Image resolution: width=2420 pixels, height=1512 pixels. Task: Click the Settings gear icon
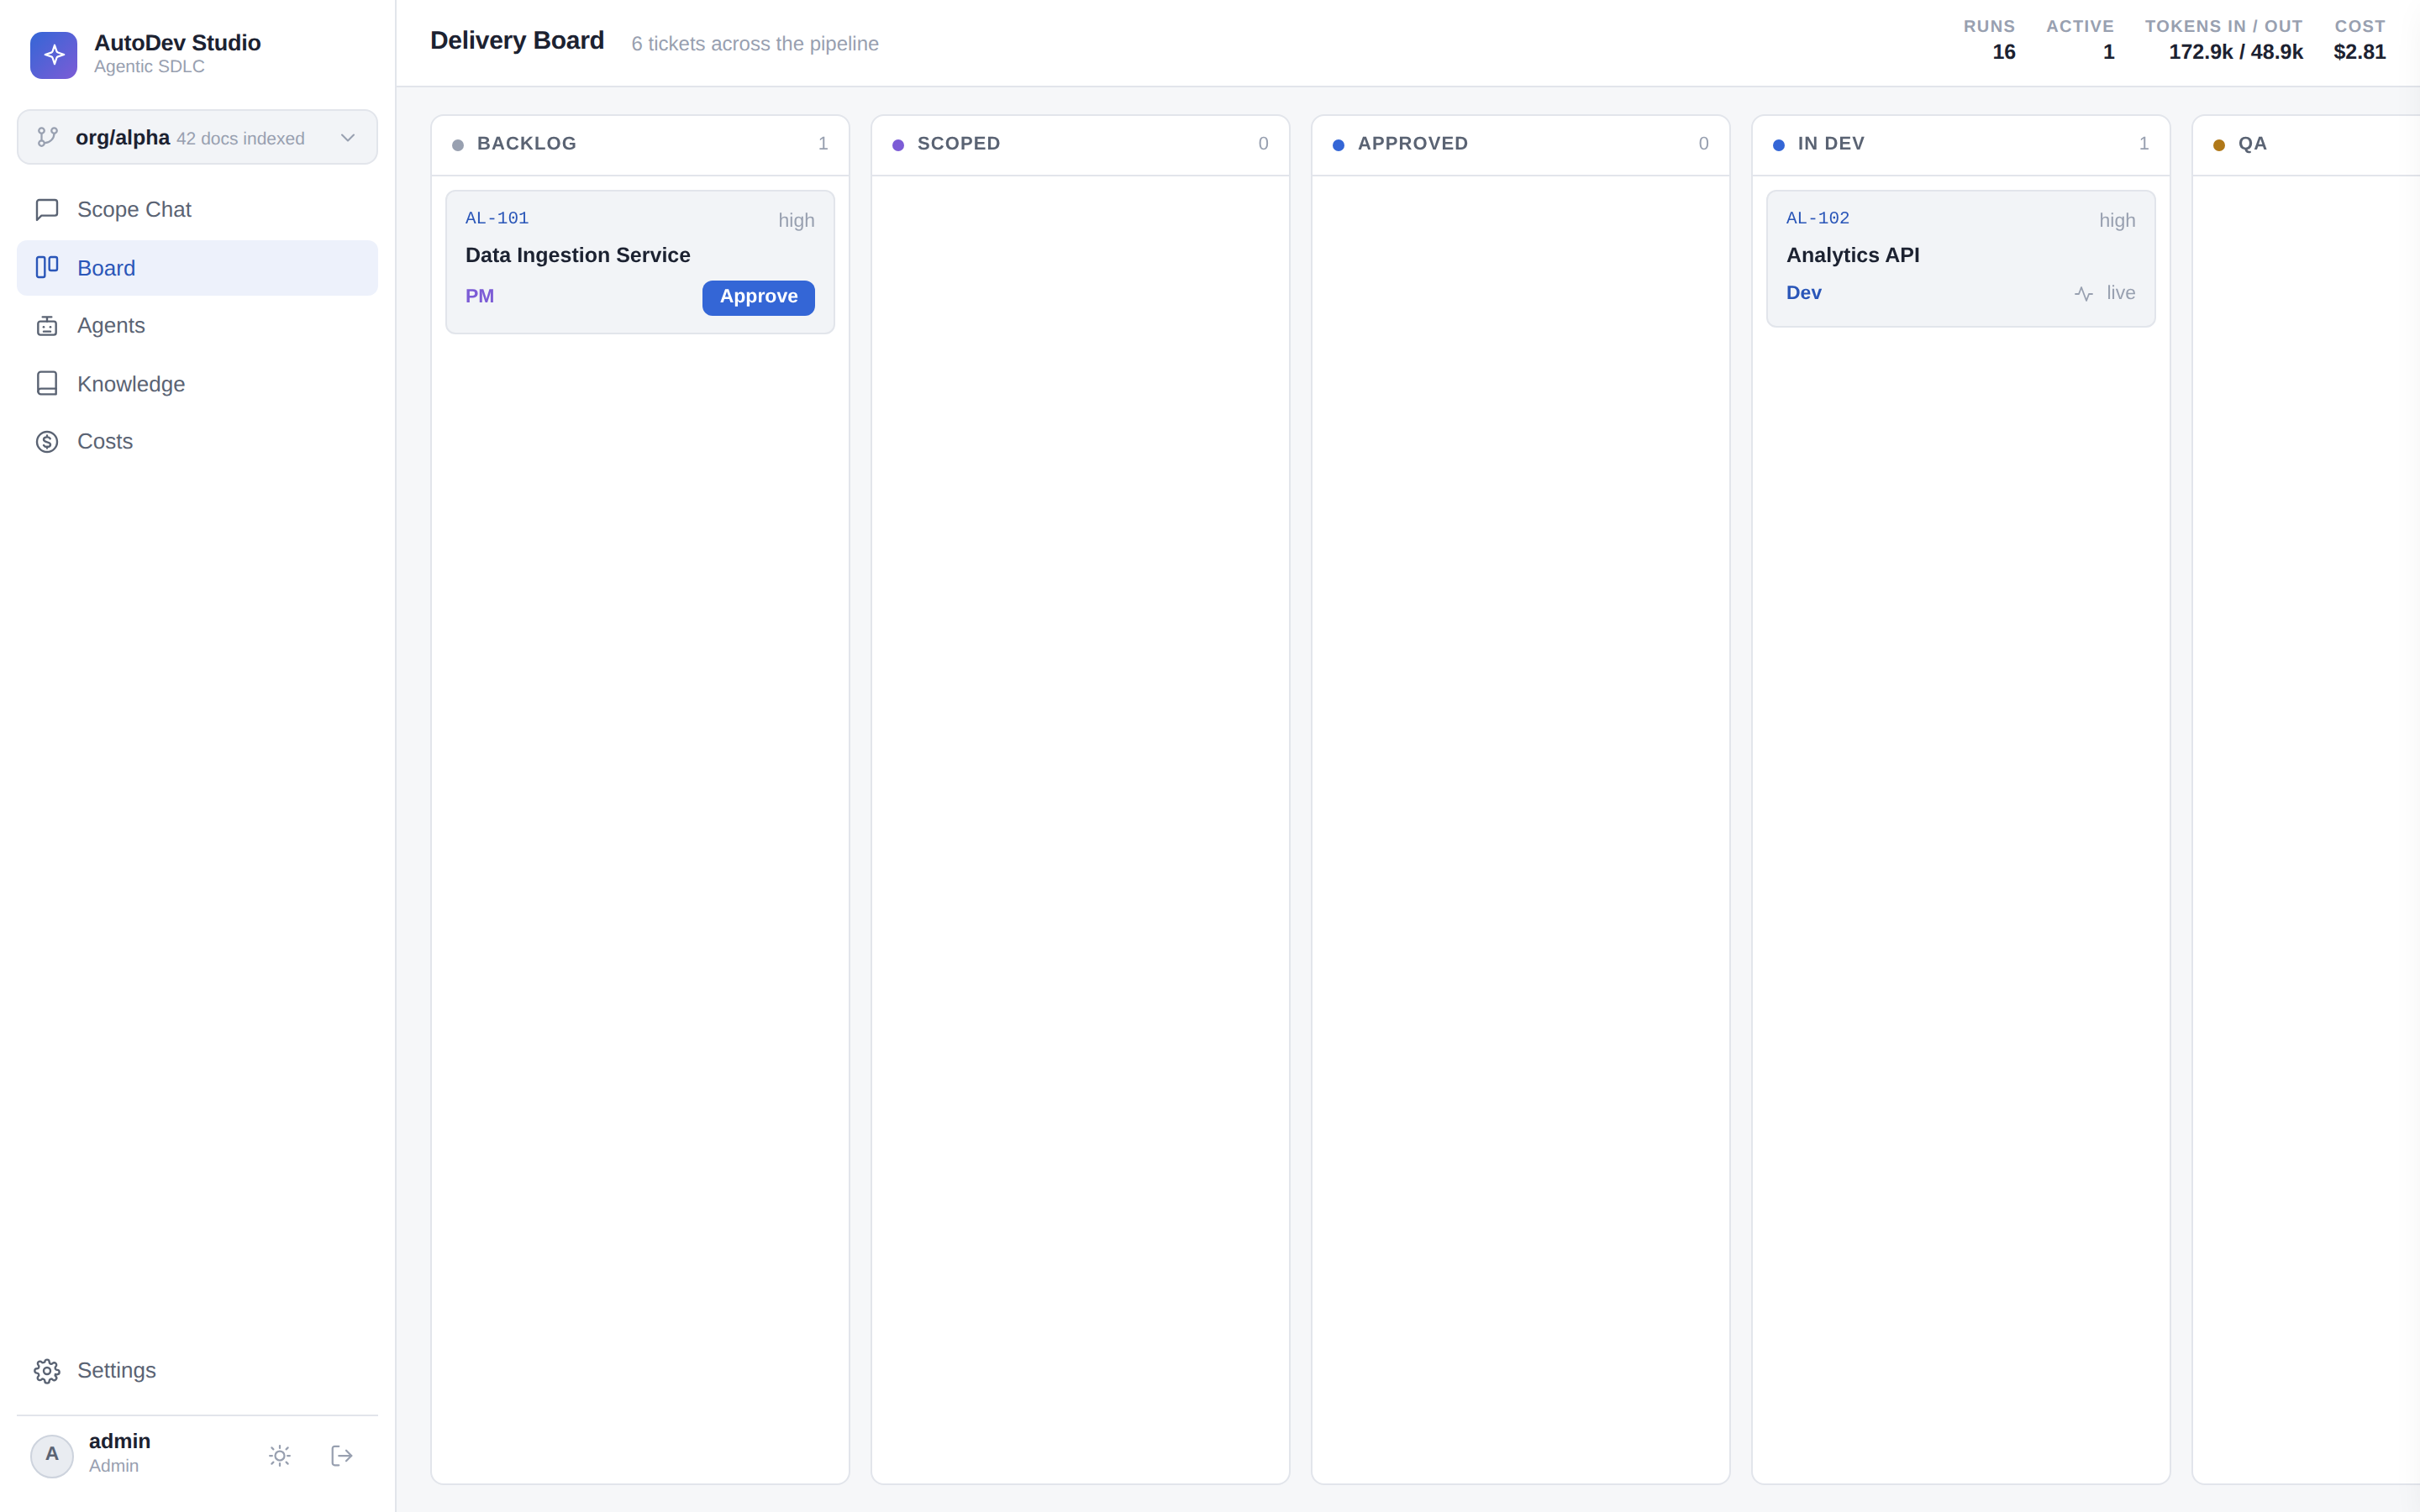point(47,1371)
